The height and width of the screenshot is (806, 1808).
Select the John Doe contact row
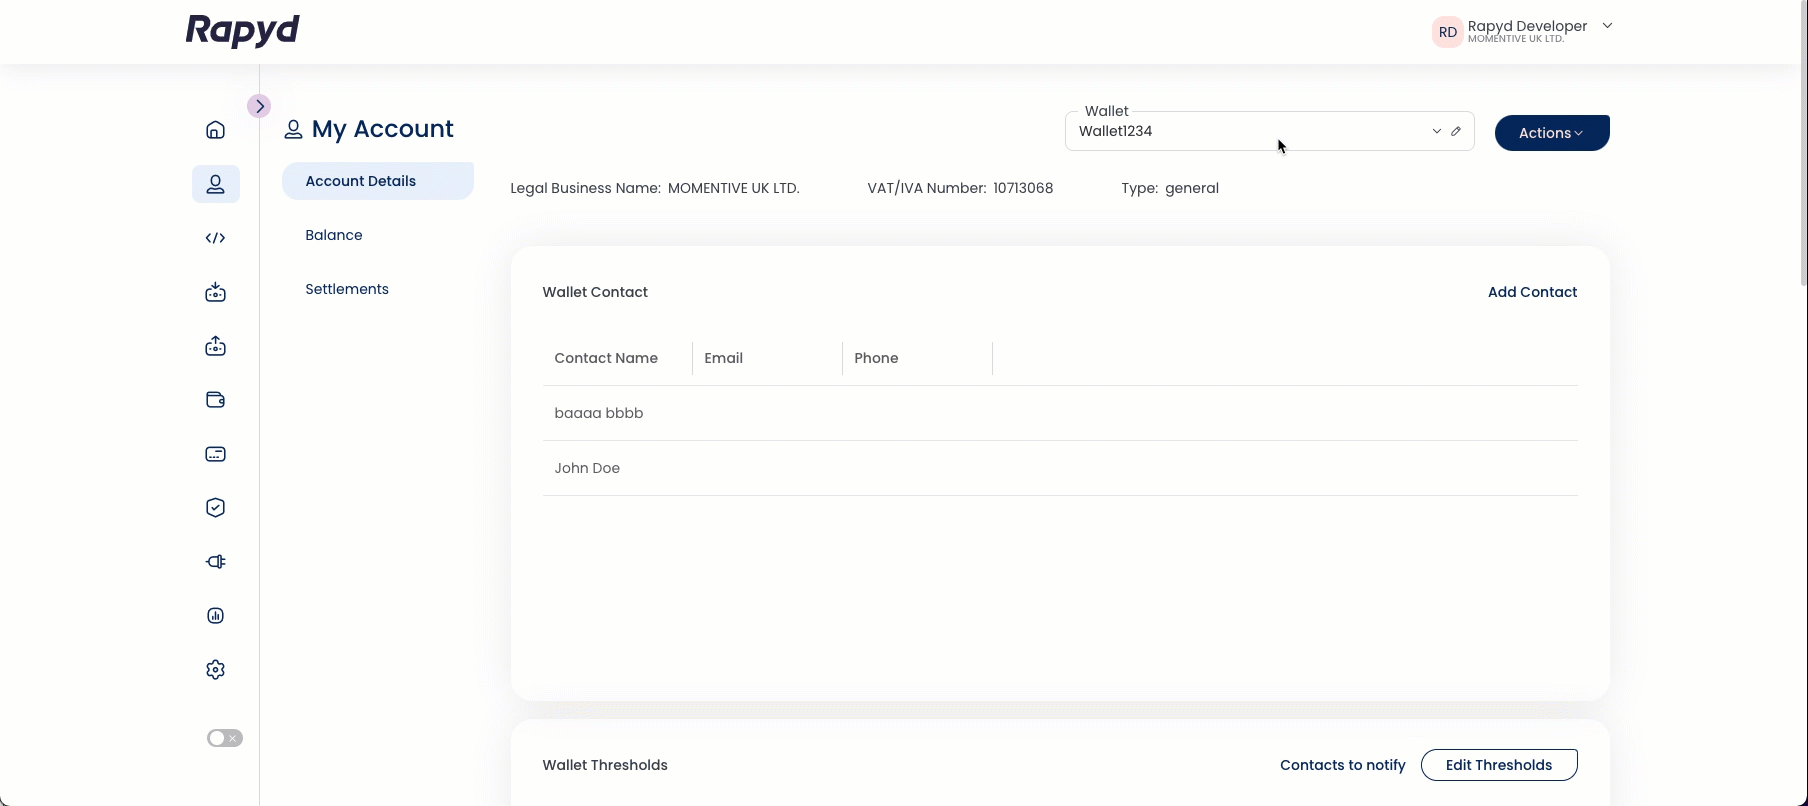(x=1060, y=468)
